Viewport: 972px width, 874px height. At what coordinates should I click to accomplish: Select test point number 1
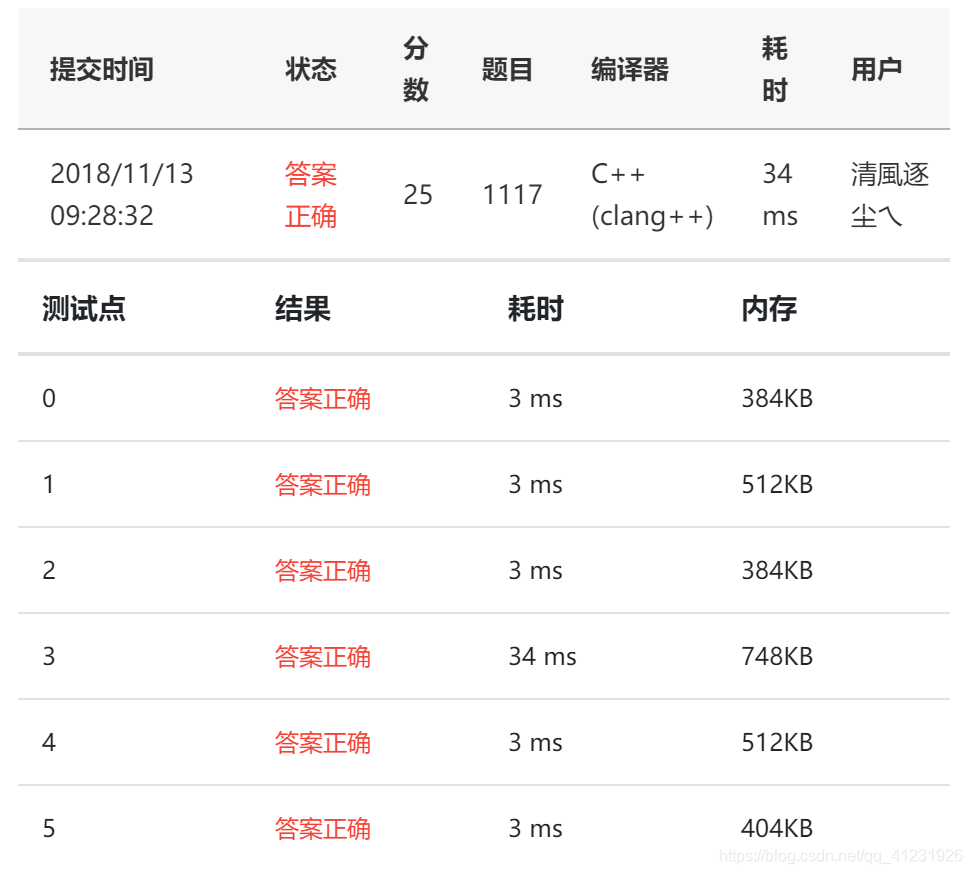[x=49, y=484]
